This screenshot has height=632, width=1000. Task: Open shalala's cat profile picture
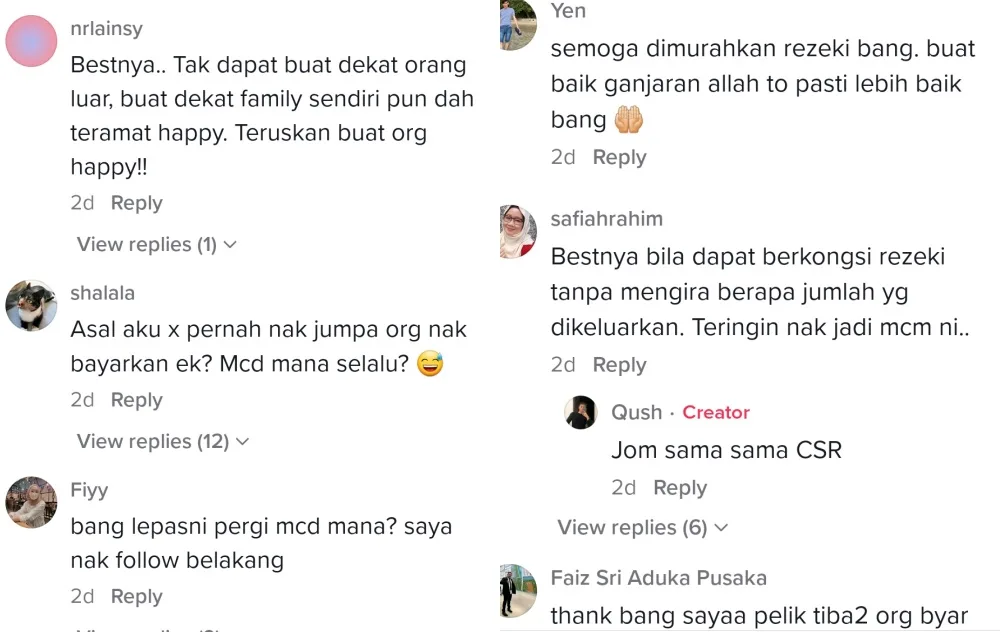(31, 305)
